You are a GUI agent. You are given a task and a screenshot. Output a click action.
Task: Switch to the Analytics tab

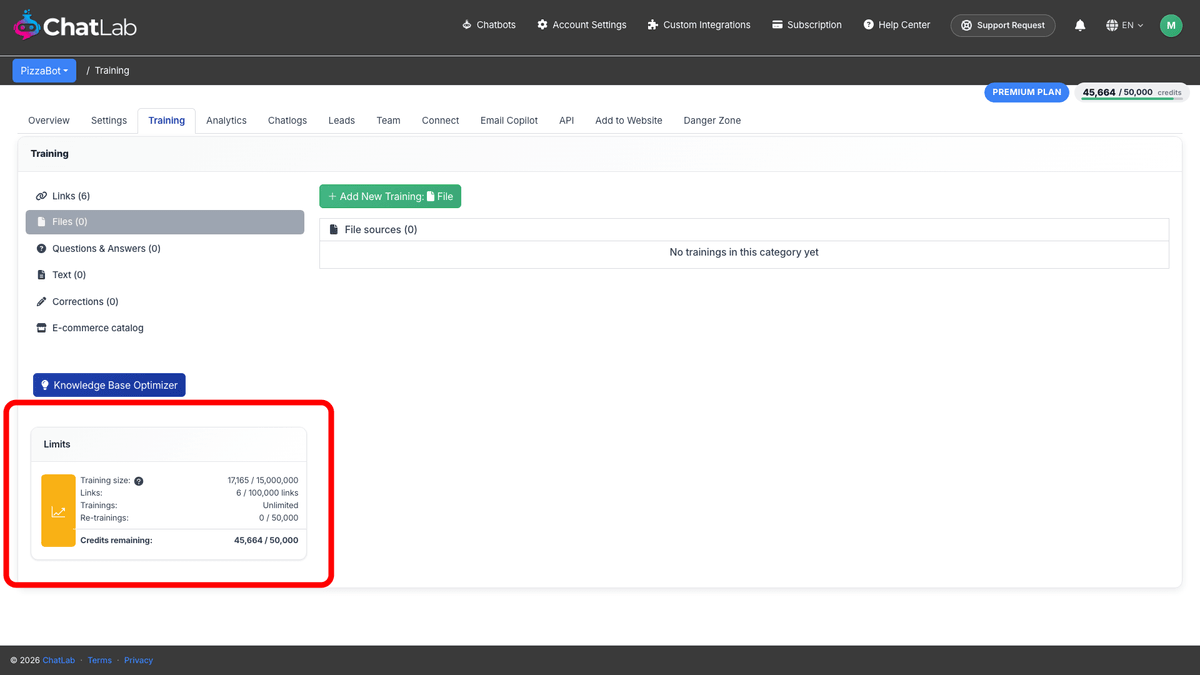point(226,120)
